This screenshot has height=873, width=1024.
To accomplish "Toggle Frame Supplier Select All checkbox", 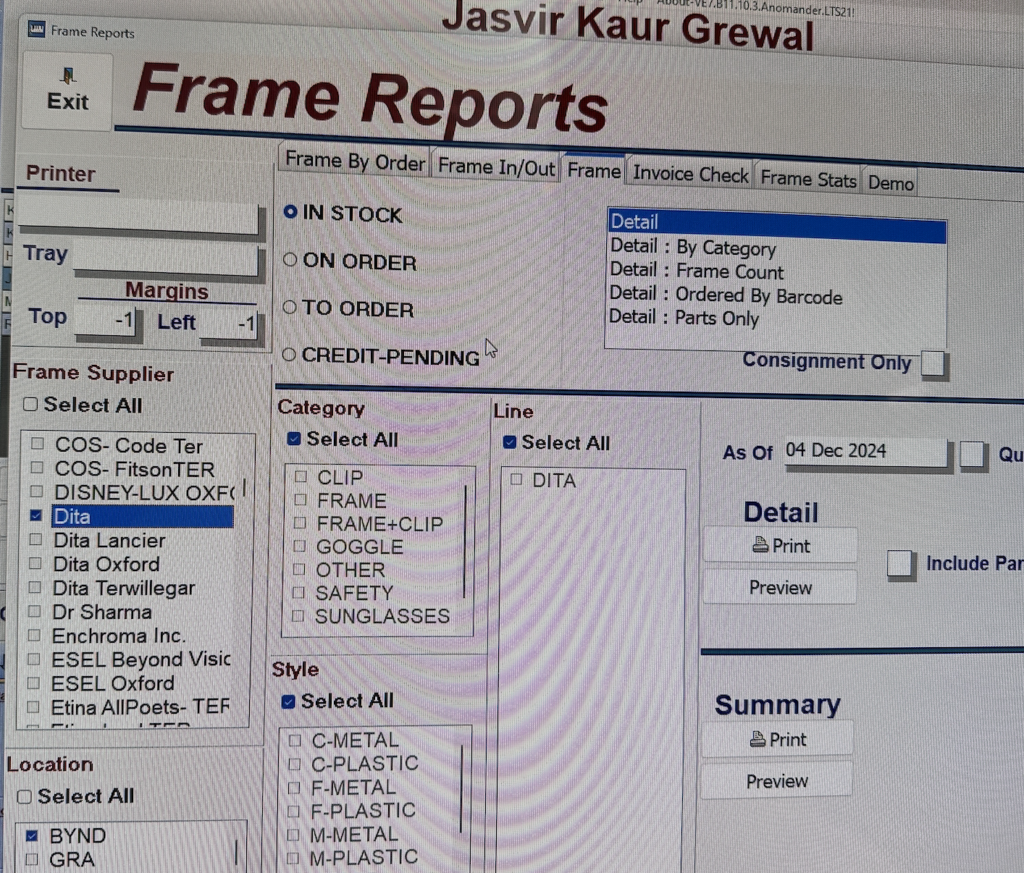I will [30, 404].
